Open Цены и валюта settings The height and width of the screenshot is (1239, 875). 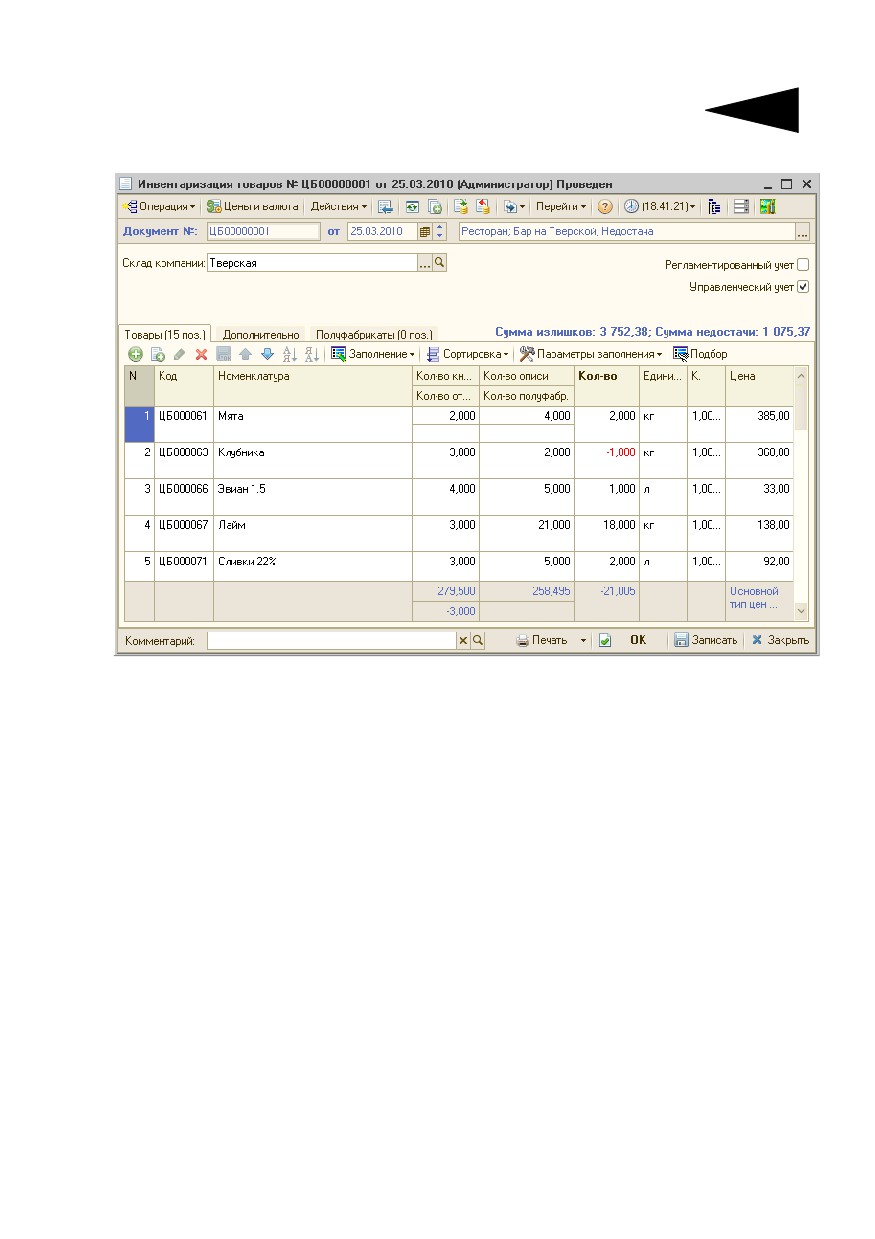point(252,207)
